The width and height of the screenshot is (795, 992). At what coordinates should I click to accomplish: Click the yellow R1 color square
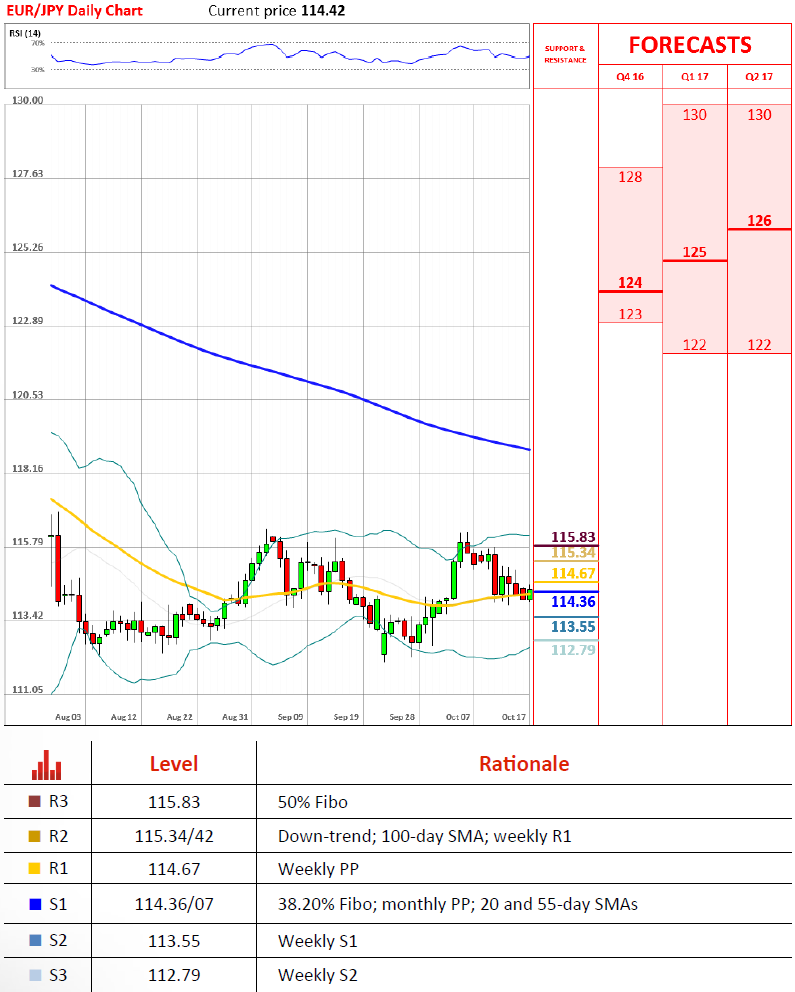[36, 869]
